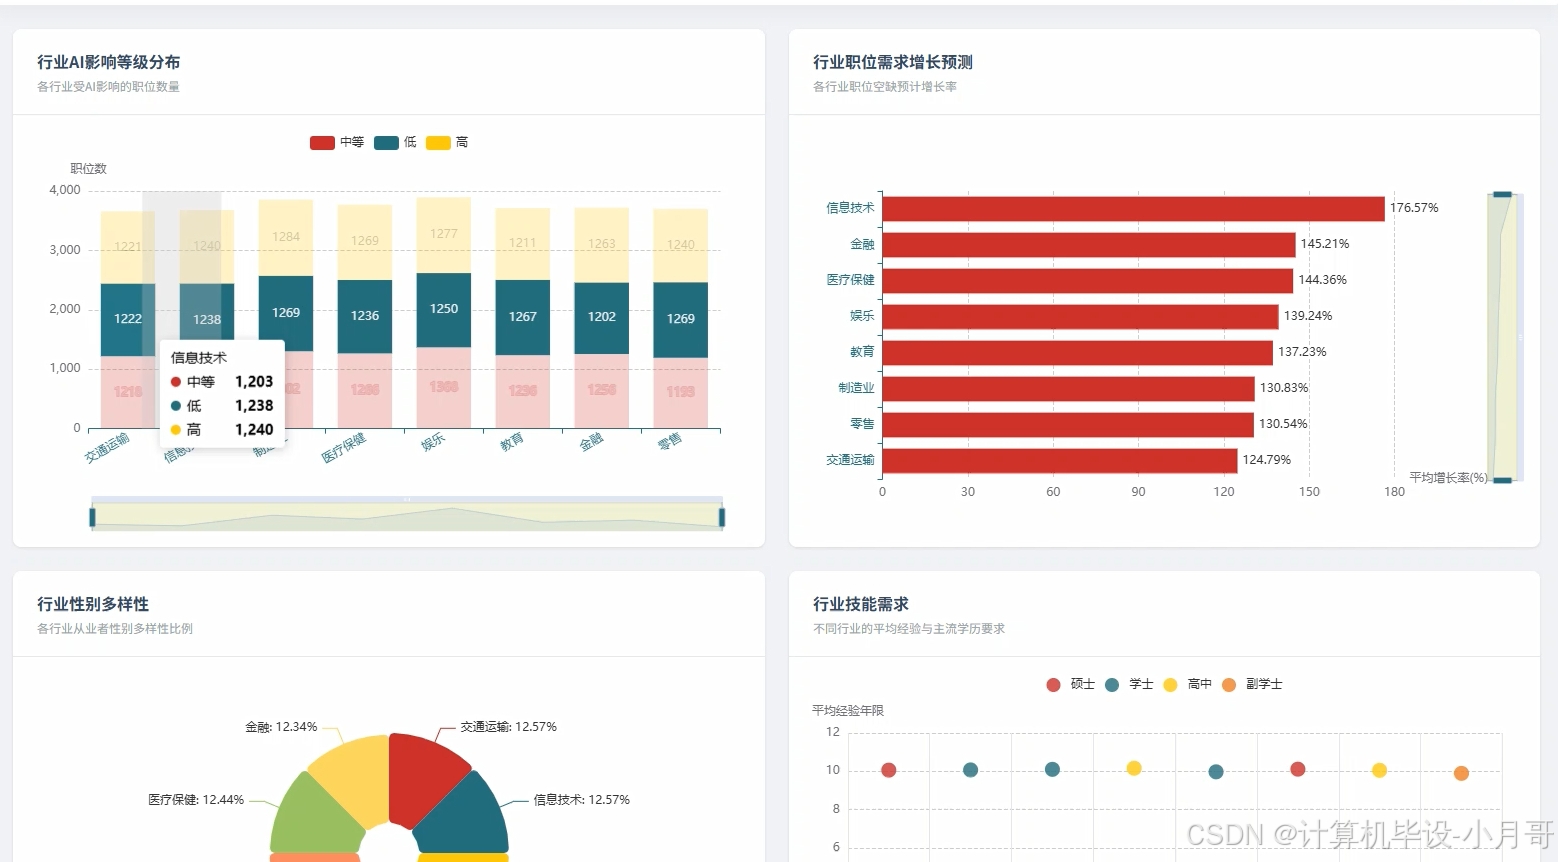
Task: Click right handle of the AI impact chart zoom slider
Action: click(722, 517)
